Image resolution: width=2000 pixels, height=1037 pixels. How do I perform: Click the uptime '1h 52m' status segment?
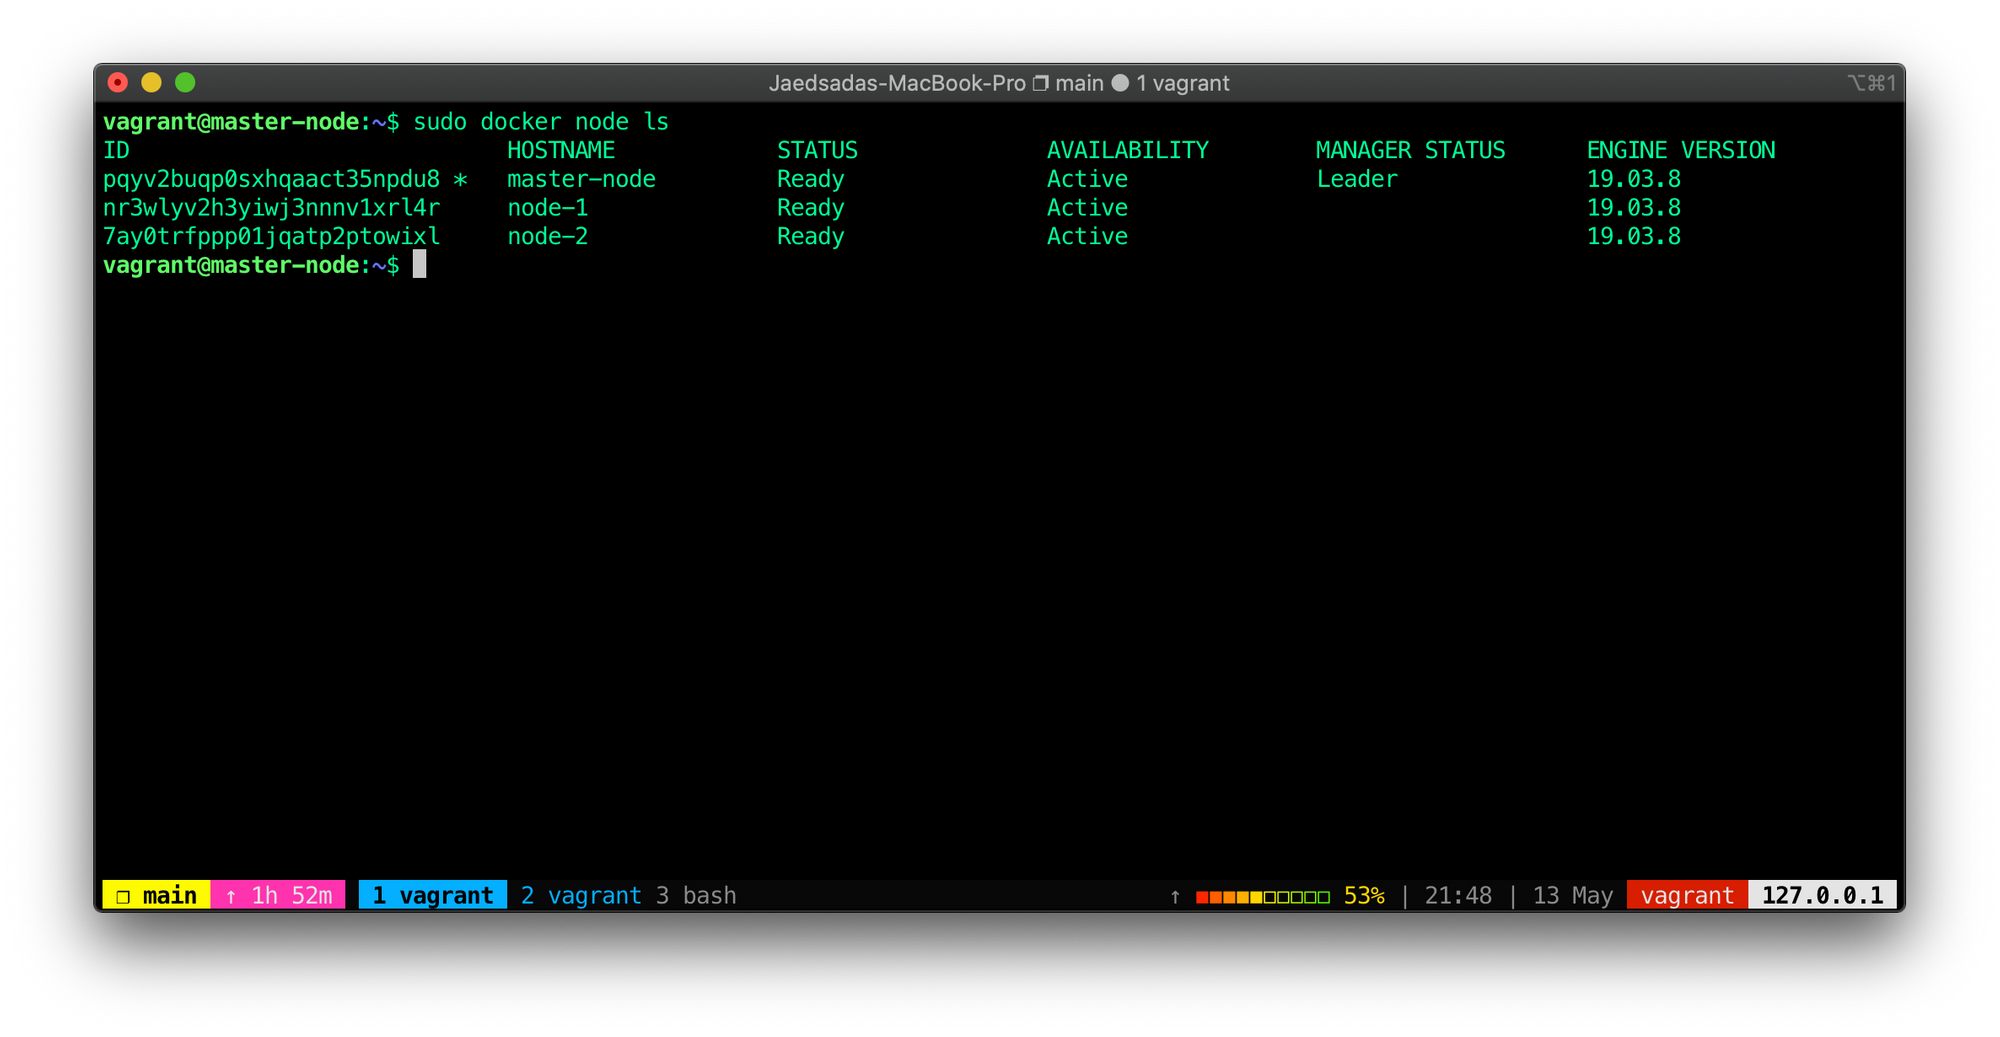coord(279,895)
